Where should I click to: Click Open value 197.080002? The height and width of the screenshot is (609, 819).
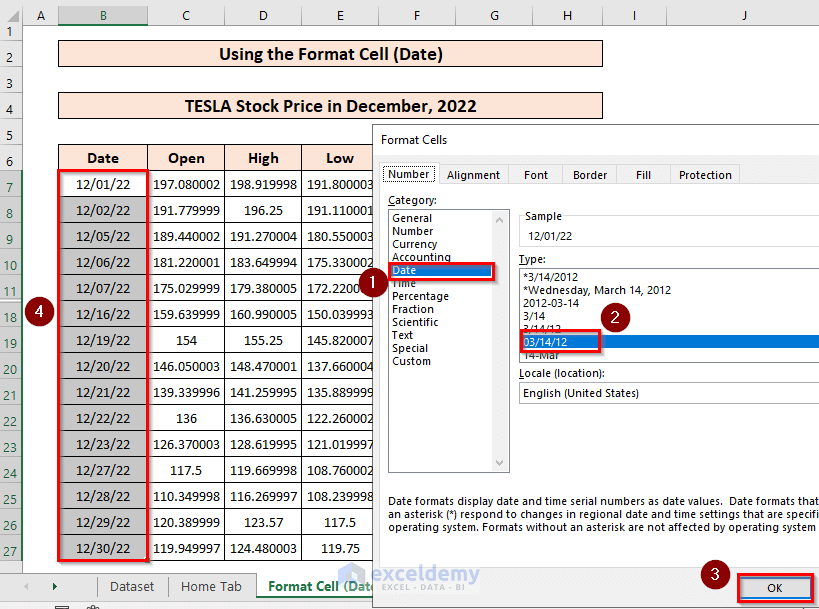[x=186, y=184]
